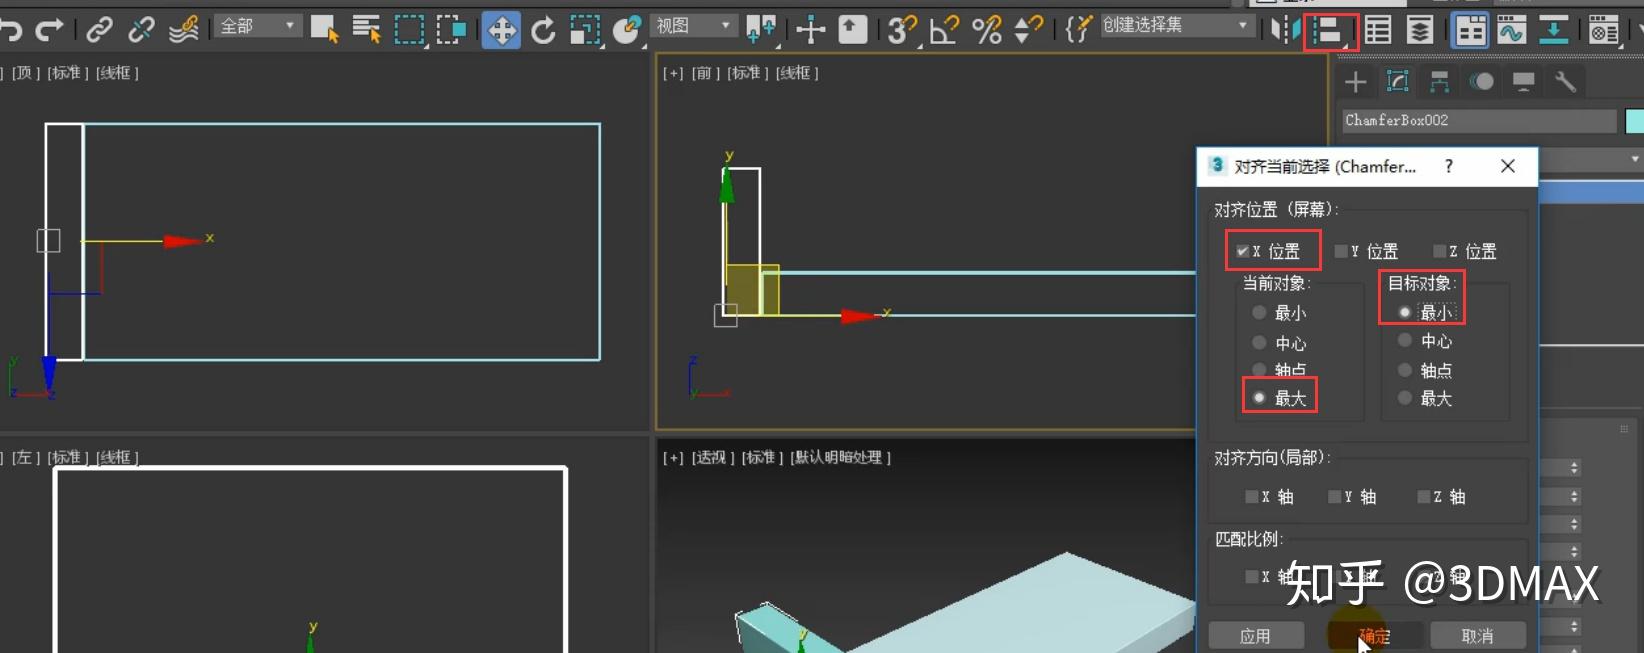Open the Schematic View download-arrow icon
The image size is (1644, 653).
(x=1553, y=30)
